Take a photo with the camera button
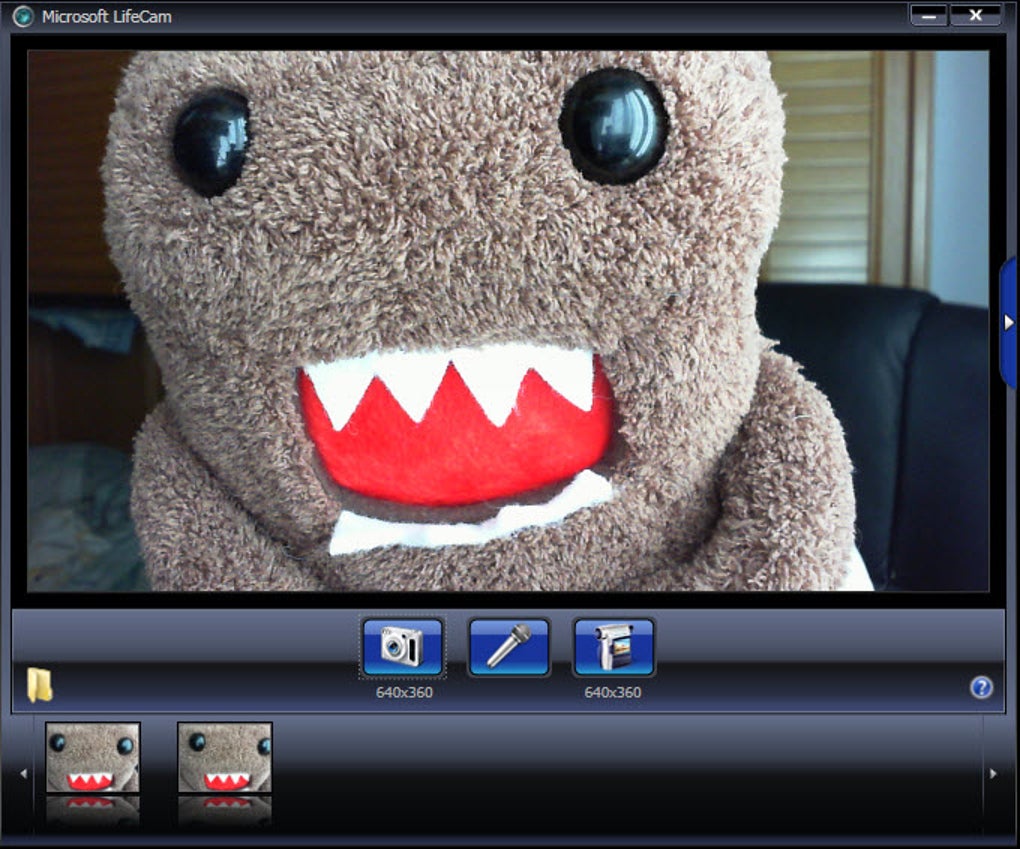The width and height of the screenshot is (1020, 849). pyautogui.click(x=403, y=647)
